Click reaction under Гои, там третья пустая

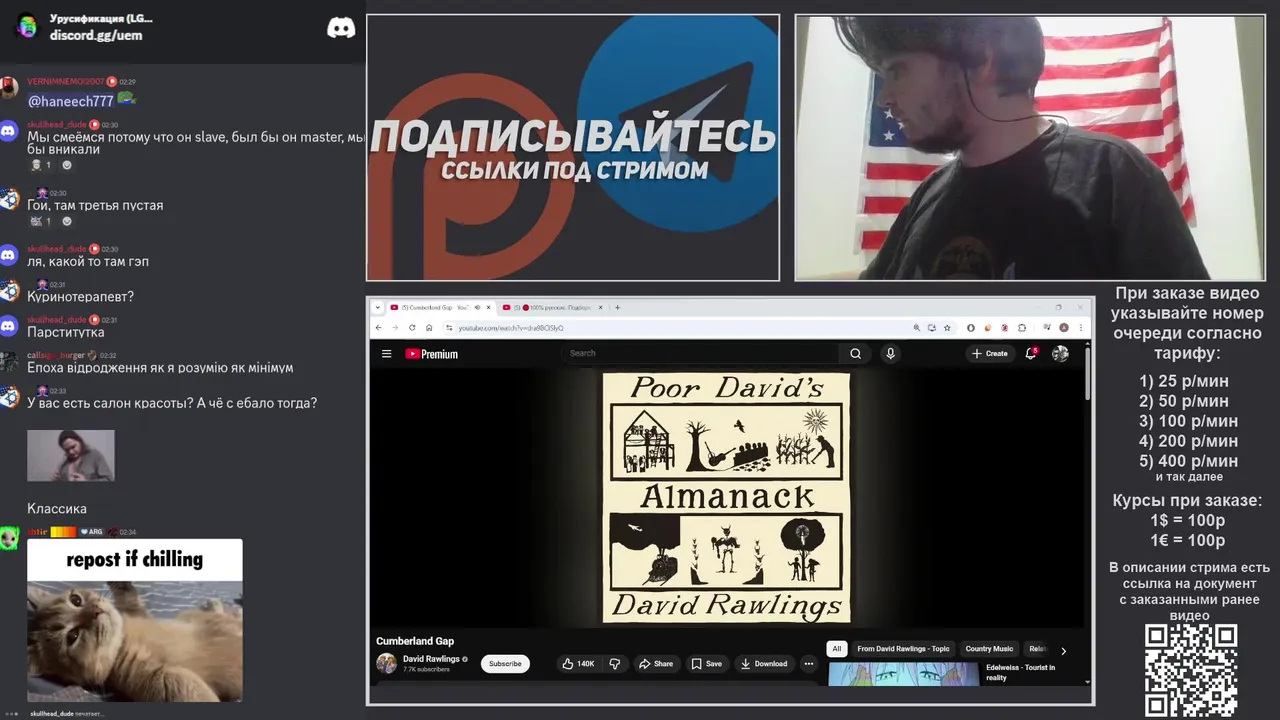[40, 221]
